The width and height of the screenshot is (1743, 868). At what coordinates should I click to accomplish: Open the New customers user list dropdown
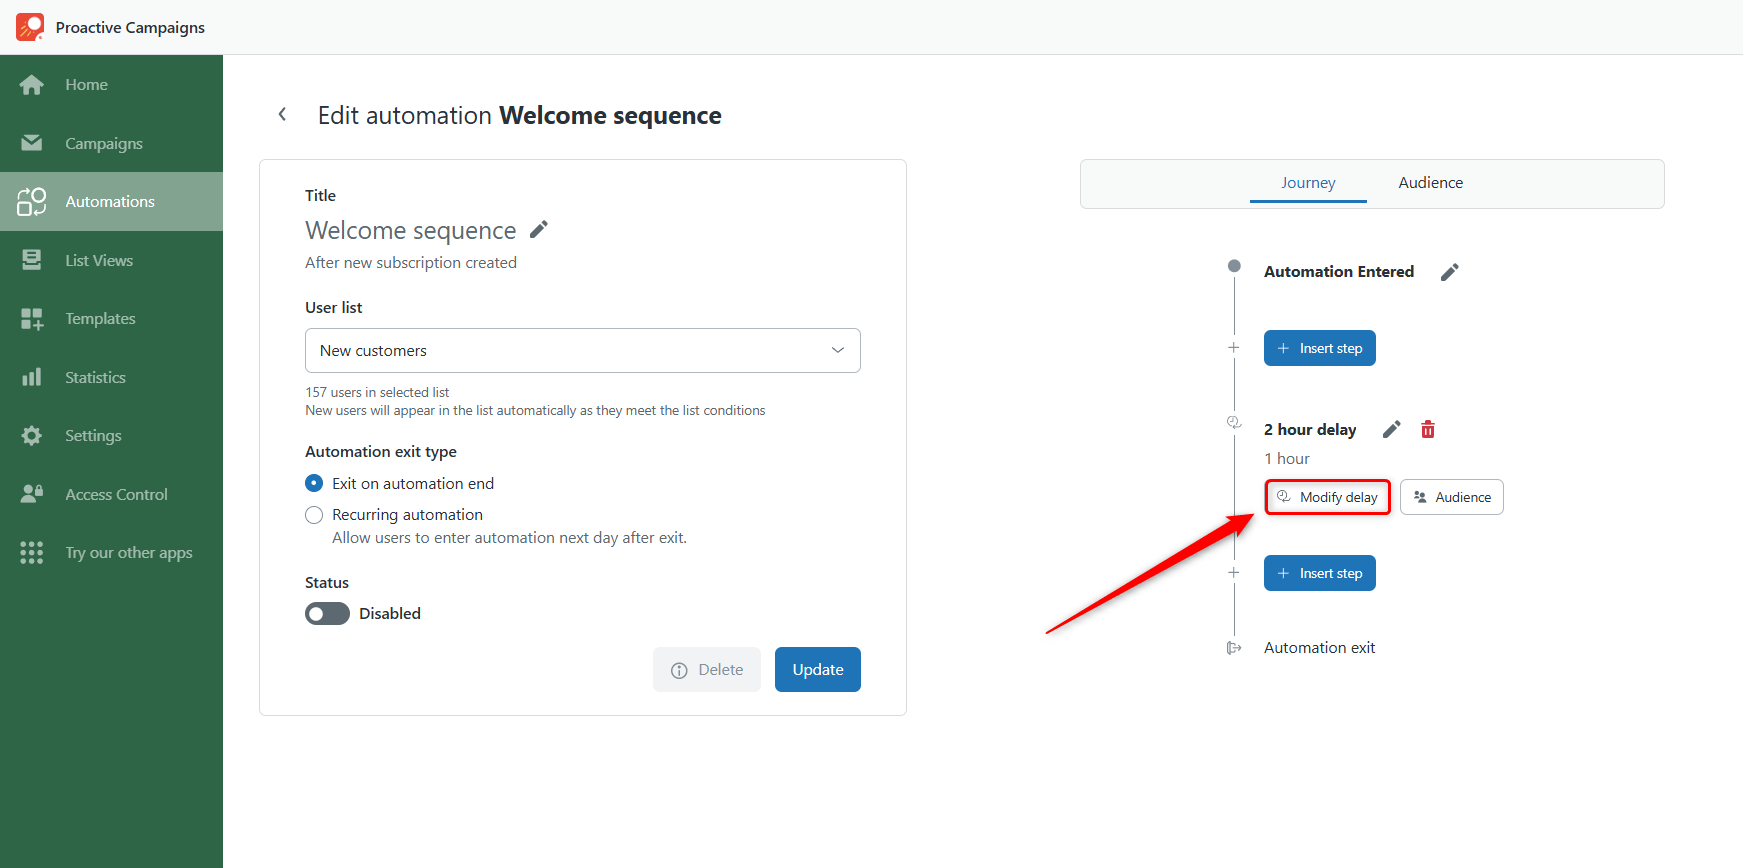coord(583,351)
